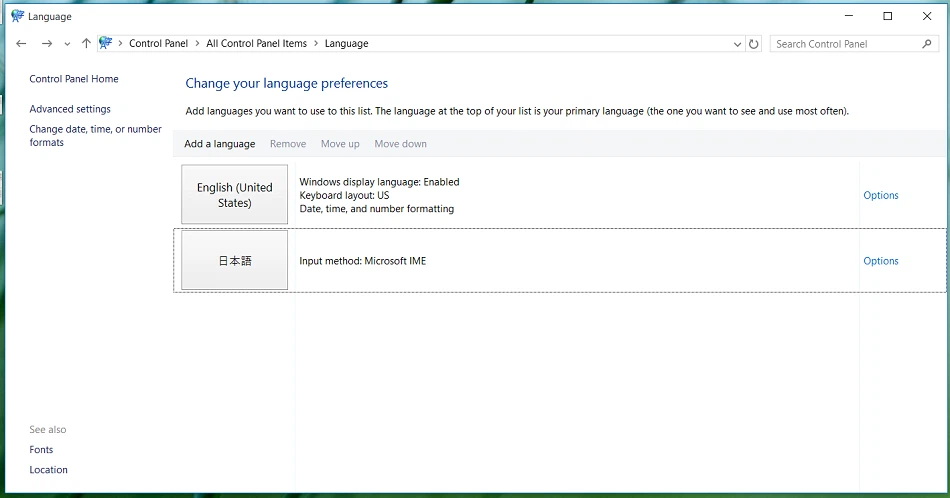Click Add a language in toolbar

click(x=219, y=144)
